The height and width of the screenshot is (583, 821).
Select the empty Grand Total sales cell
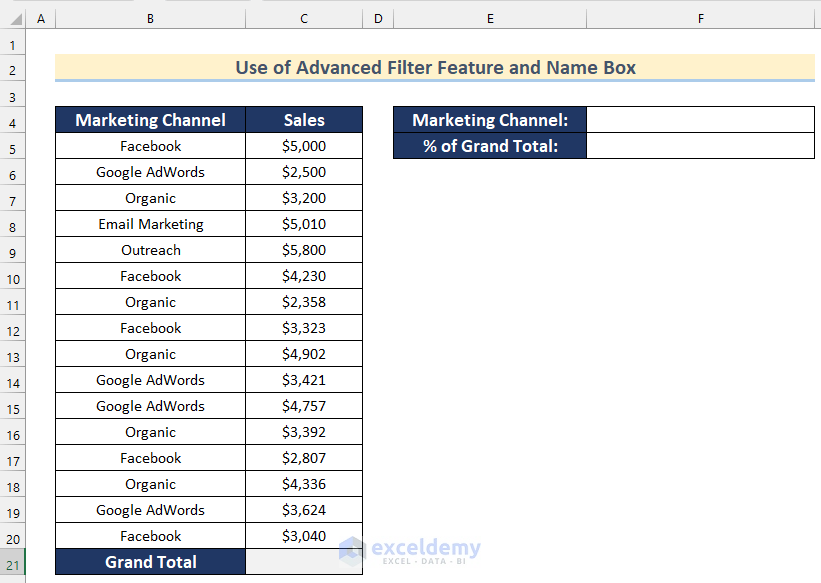pos(303,562)
